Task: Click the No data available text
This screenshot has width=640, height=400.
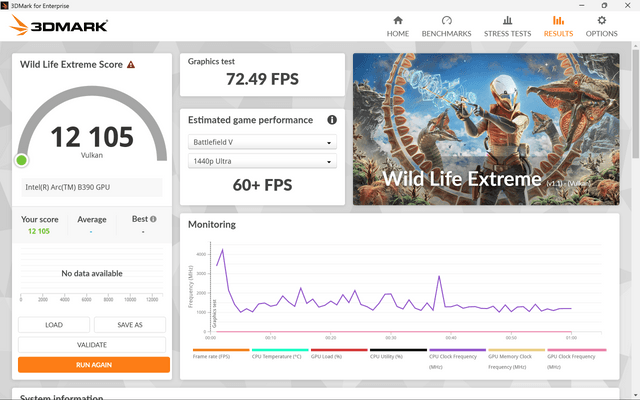Action: coord(92,273)
